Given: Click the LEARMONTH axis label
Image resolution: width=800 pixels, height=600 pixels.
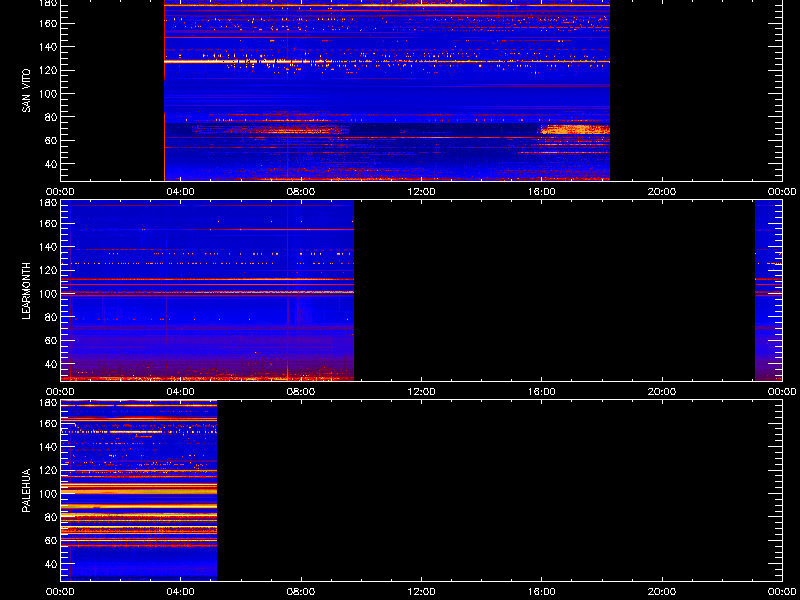Looking at the screenshot, I should tap(26, 291).
